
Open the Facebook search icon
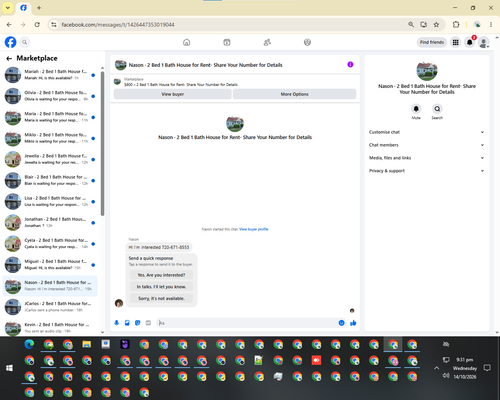point(25,42)
